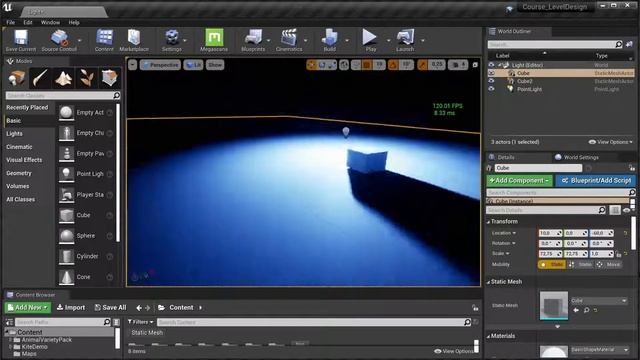Open the Lit view mode dropdown
This screenshot has width=640, height=360.
(x=193, y=65)
